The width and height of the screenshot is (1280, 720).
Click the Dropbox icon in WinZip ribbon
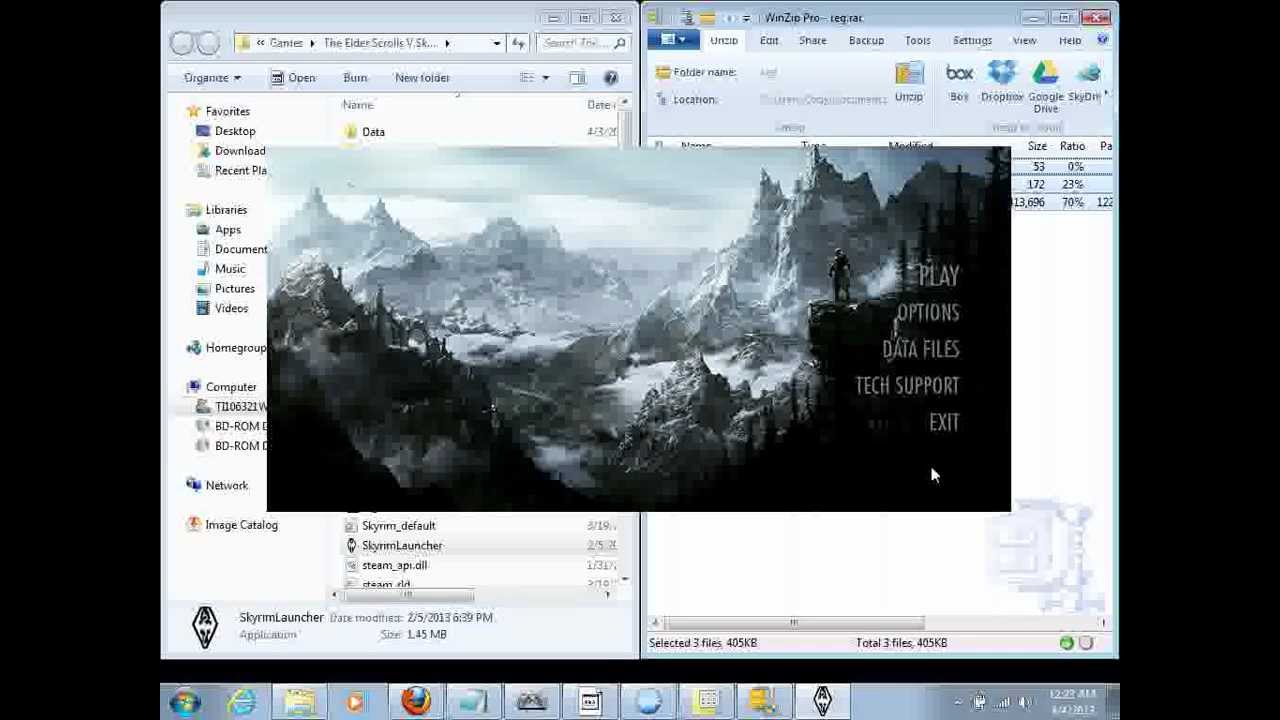click(x=1001, y=81)
